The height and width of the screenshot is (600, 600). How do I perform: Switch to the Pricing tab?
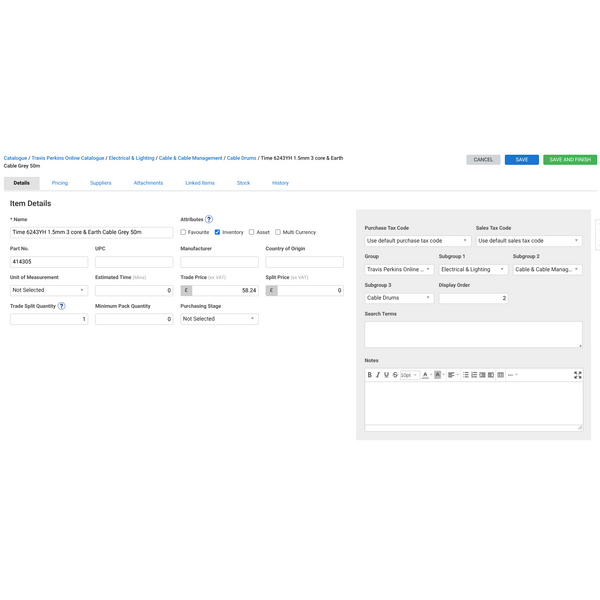pyautogui.click(x=60, y=183)
